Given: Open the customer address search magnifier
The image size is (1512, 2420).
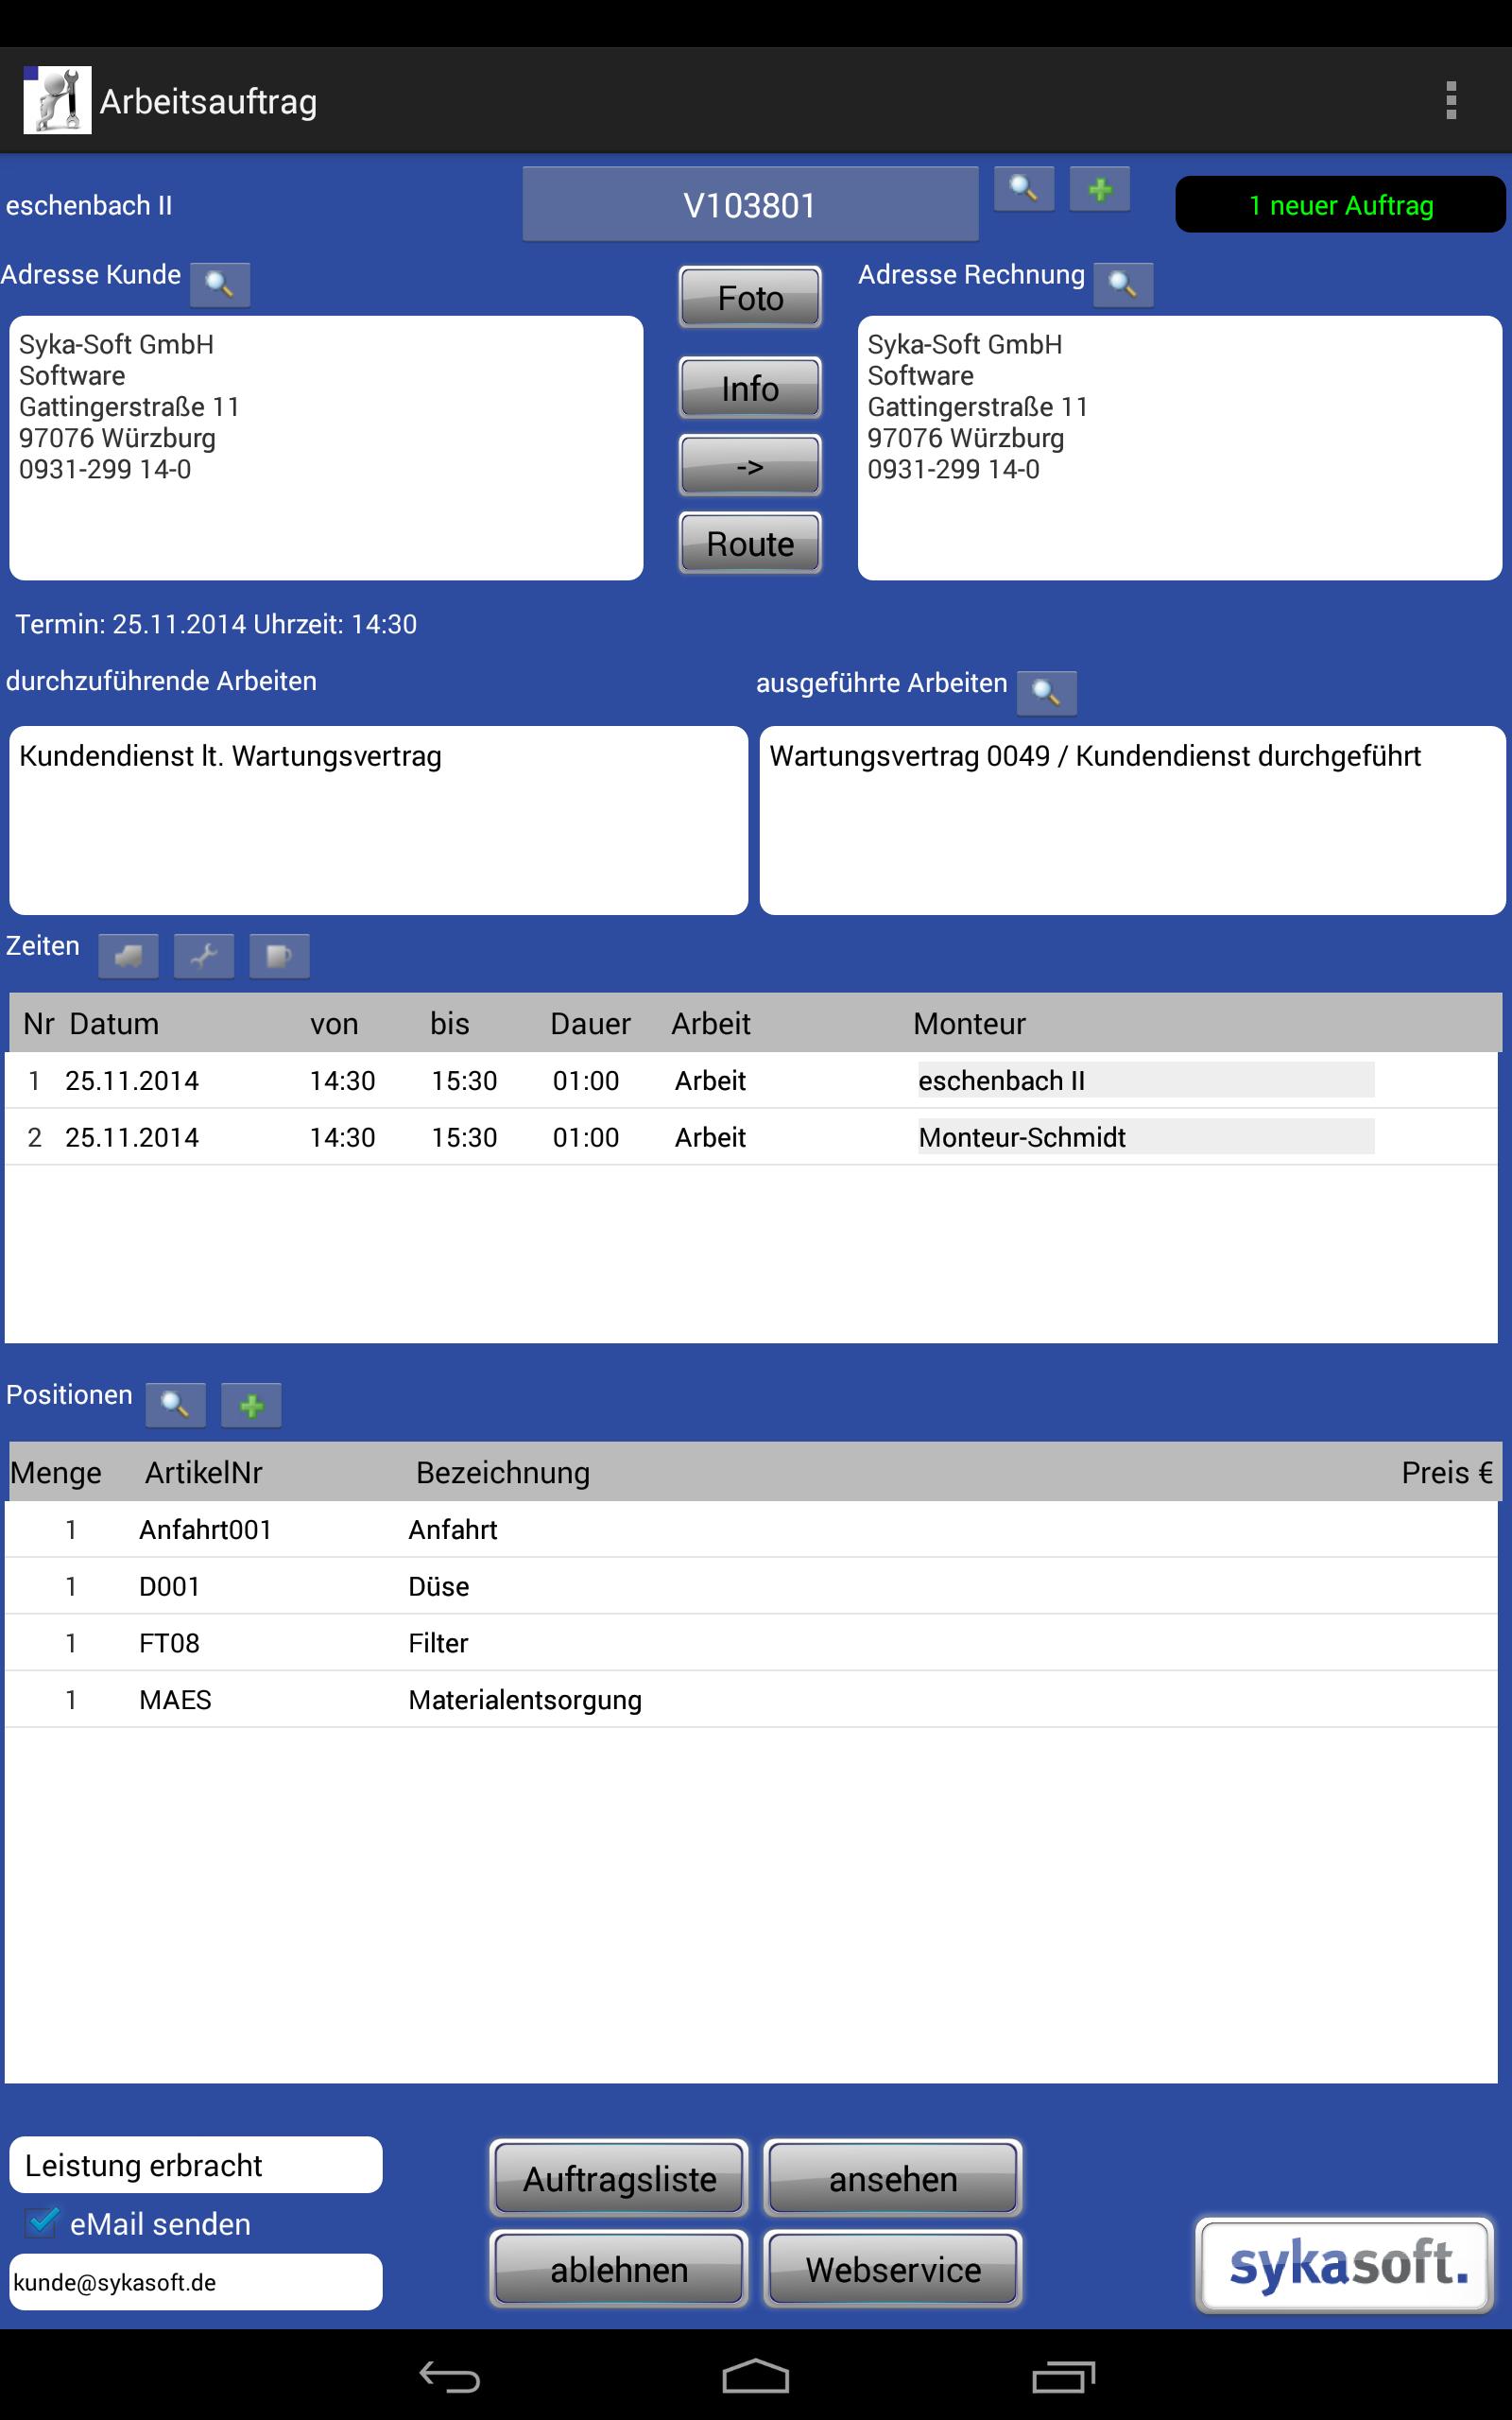Looking at the screenshot, I should point(220,285).
